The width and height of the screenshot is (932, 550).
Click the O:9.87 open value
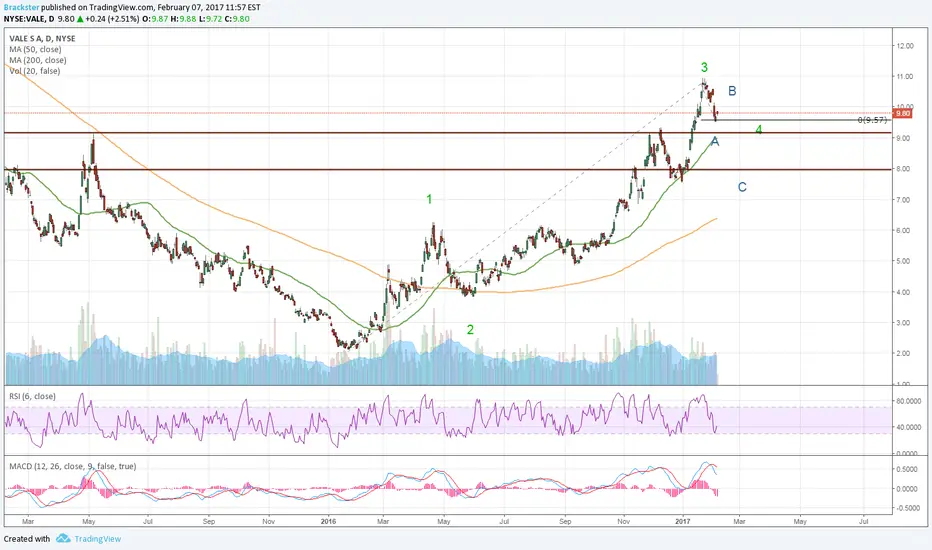[x=155, y=19]
